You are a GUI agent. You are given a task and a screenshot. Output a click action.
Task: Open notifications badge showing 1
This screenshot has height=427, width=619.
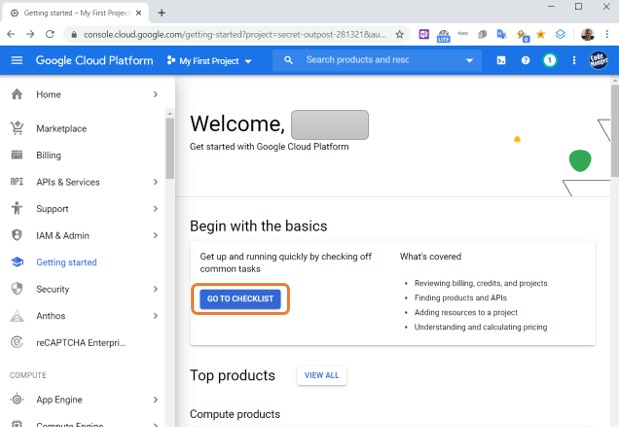pyautogui.click(x=550, y=60)
